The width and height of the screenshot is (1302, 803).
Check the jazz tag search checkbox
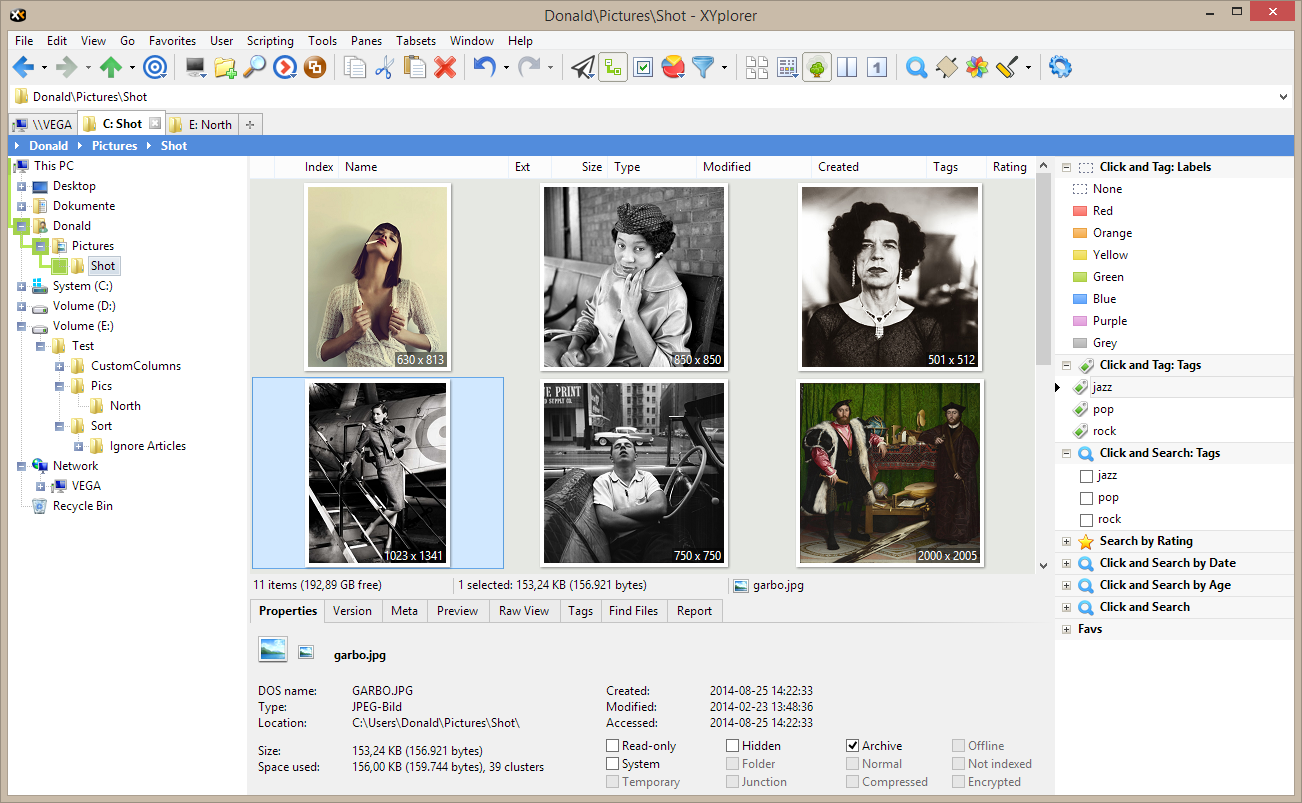(1086, 476)
